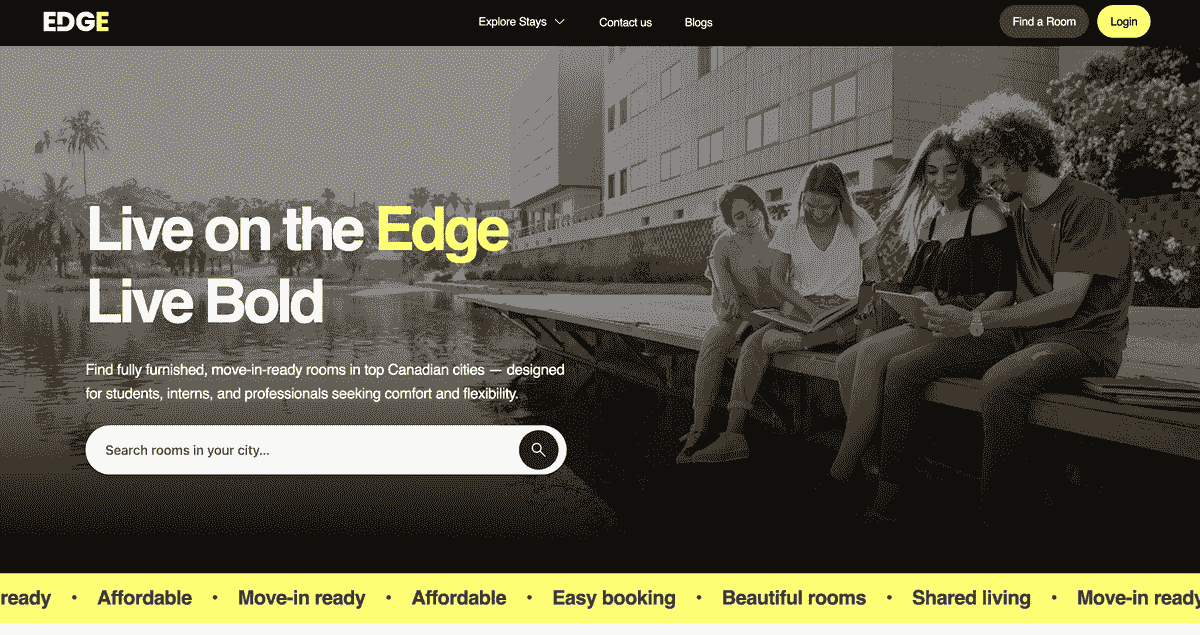This screenshot has width=1200, height=635.
Task: Click the 'Find fully furnished' description paragraph
Action: click(x=326, y=382)
